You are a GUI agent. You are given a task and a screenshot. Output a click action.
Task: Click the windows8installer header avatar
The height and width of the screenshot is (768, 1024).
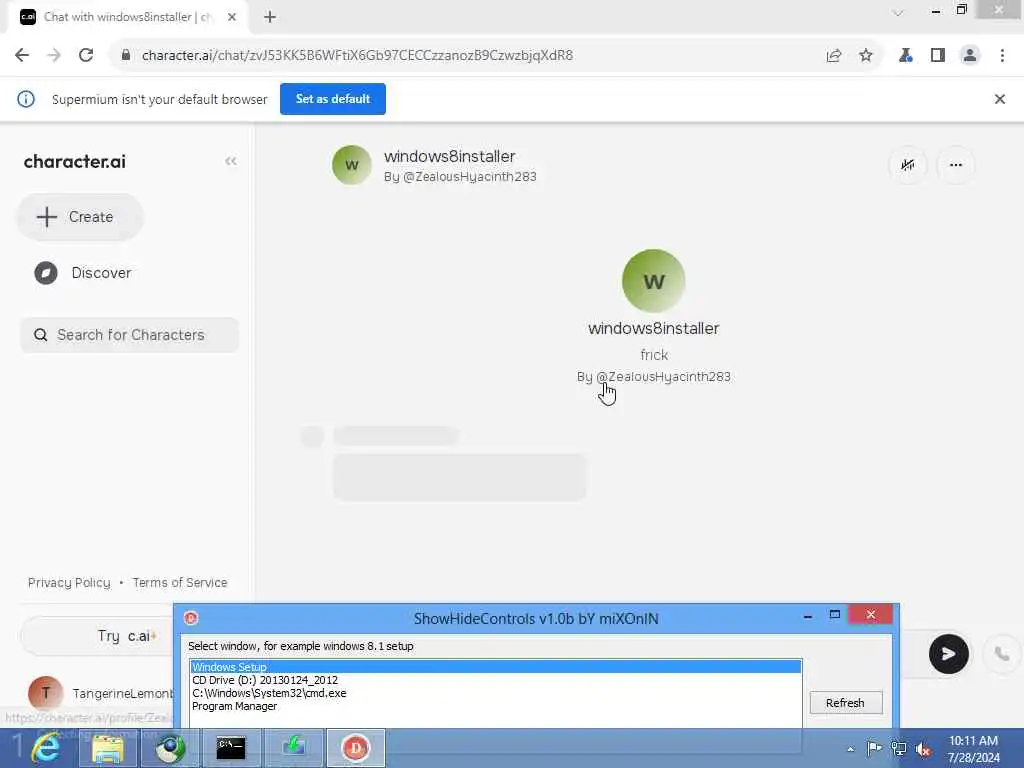[351, 165]
